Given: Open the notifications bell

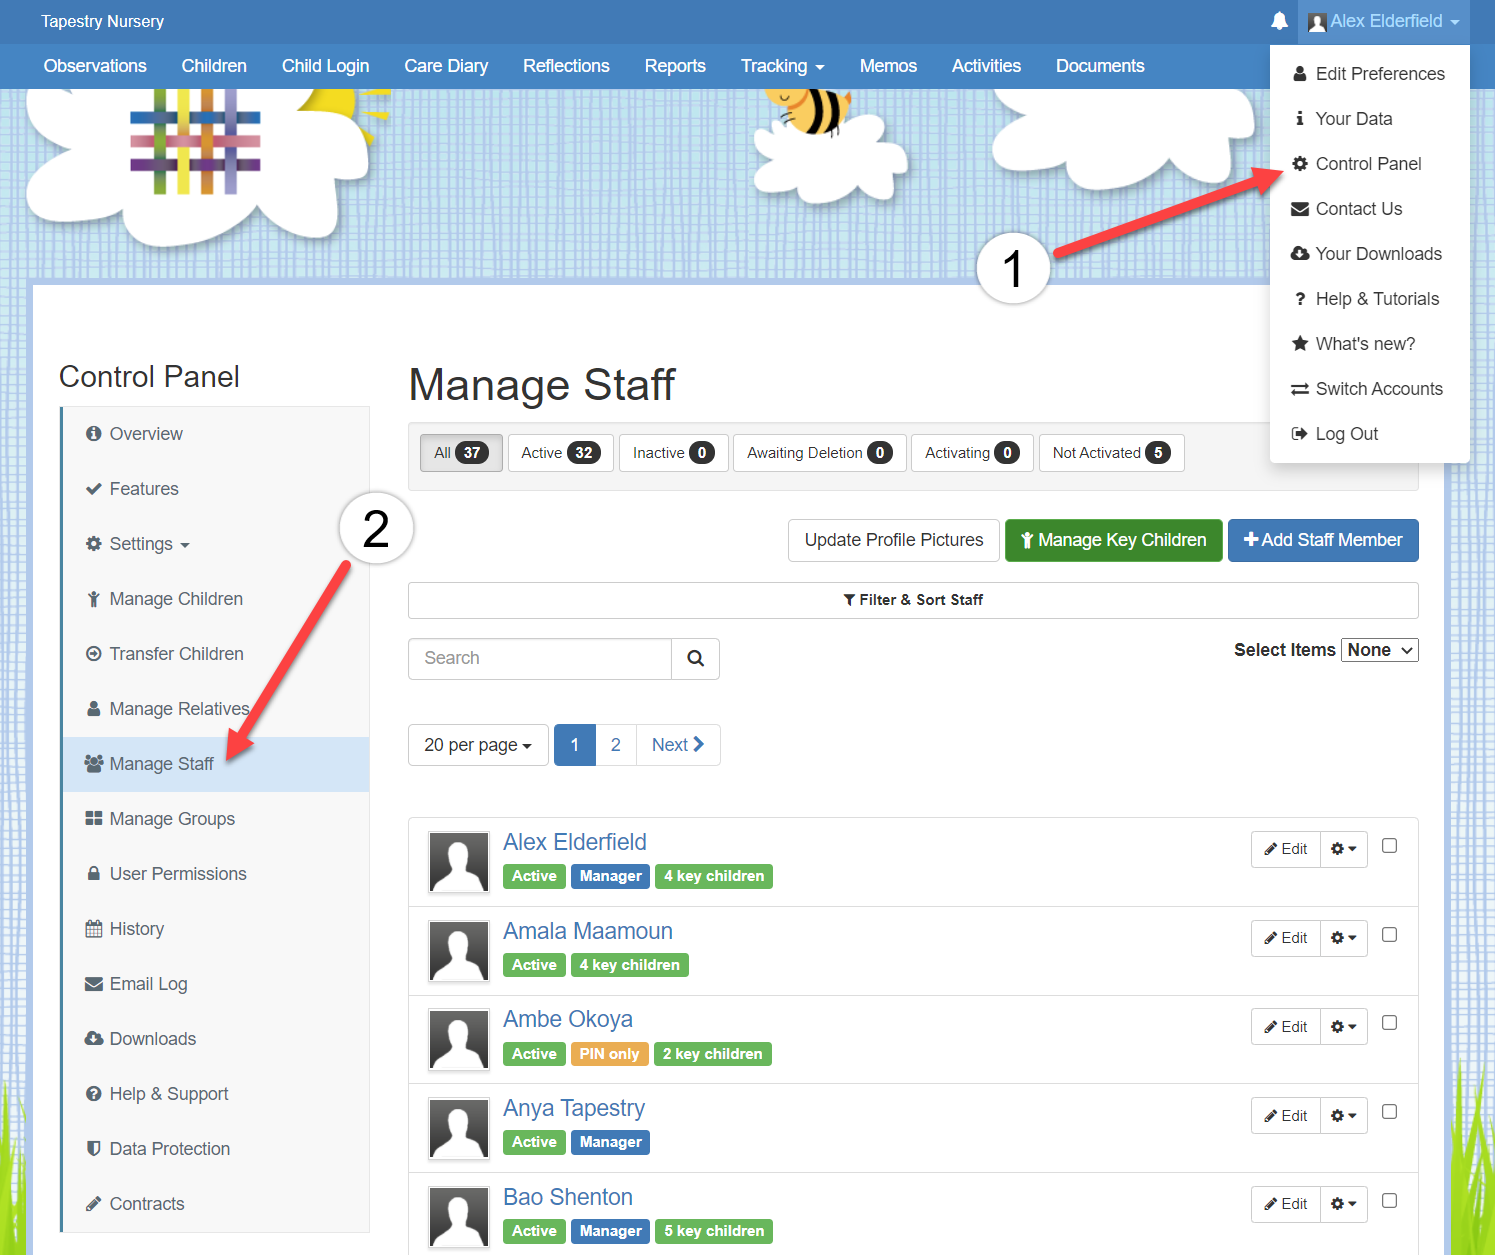Looking at the screenshot, I should coord(1279,21).
